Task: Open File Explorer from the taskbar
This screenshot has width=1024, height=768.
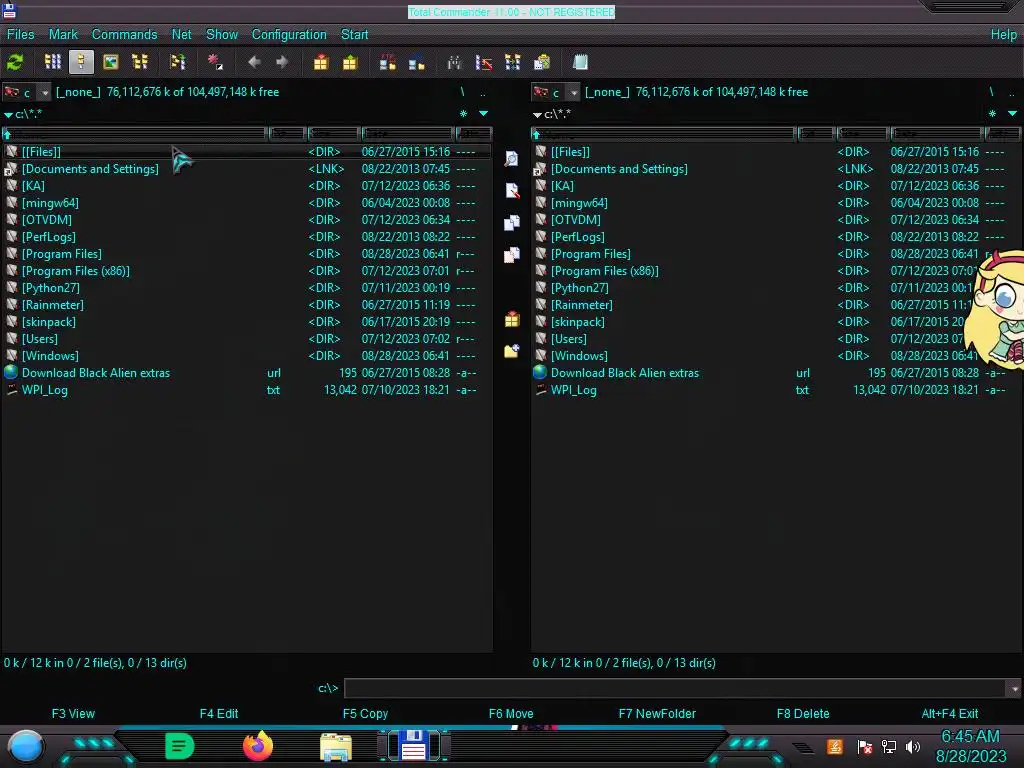Action: (336, 747)
